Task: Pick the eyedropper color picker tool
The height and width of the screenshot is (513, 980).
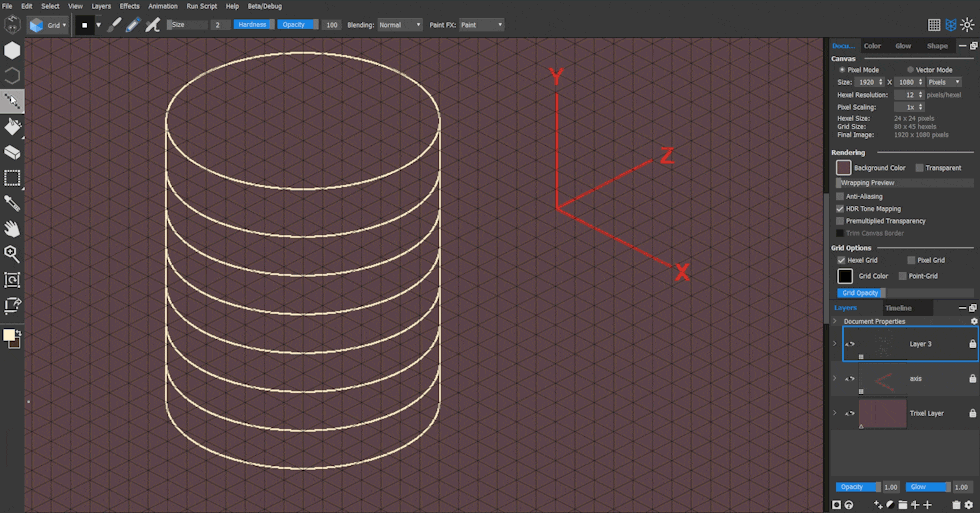Action: click(x=12, y=203)
